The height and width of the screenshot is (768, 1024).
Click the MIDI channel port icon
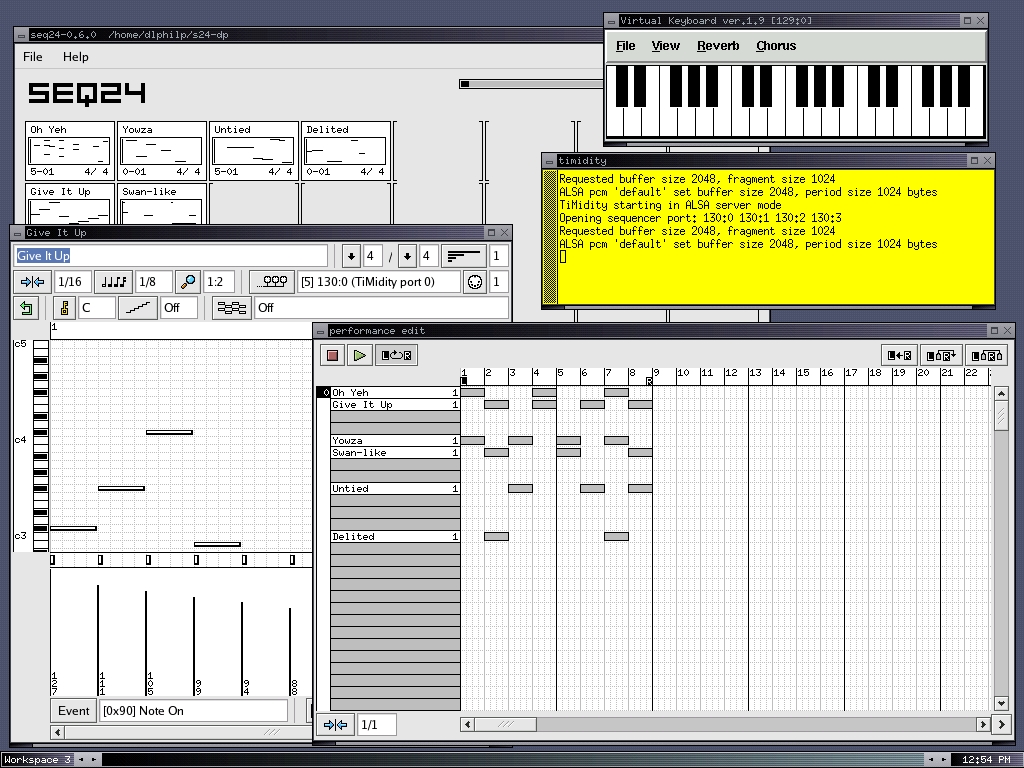pos(476,282)
